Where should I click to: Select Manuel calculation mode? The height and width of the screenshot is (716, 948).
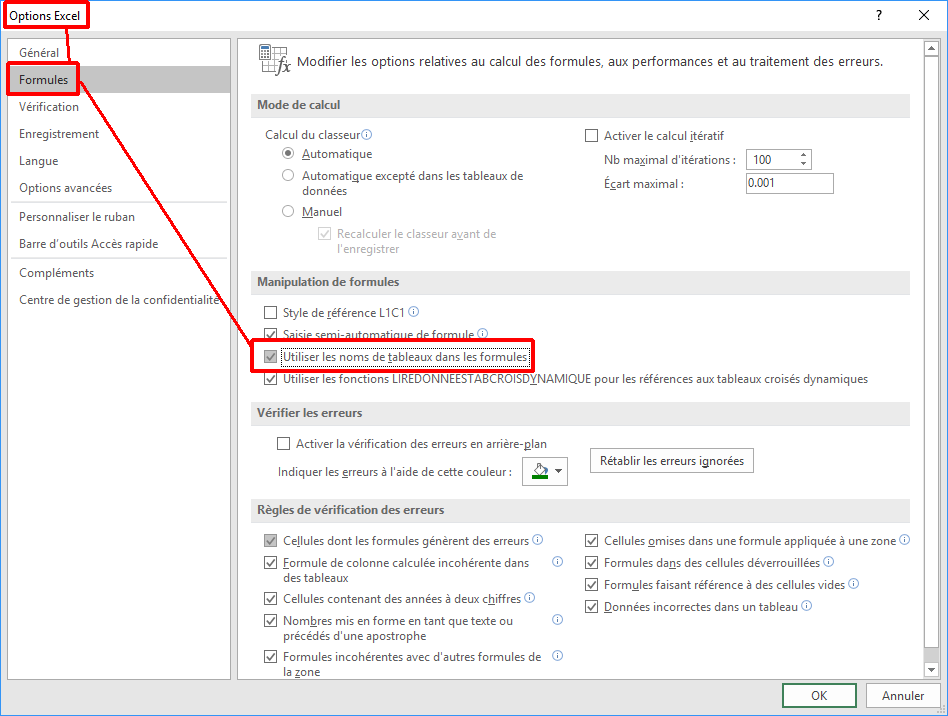point(288,212)
